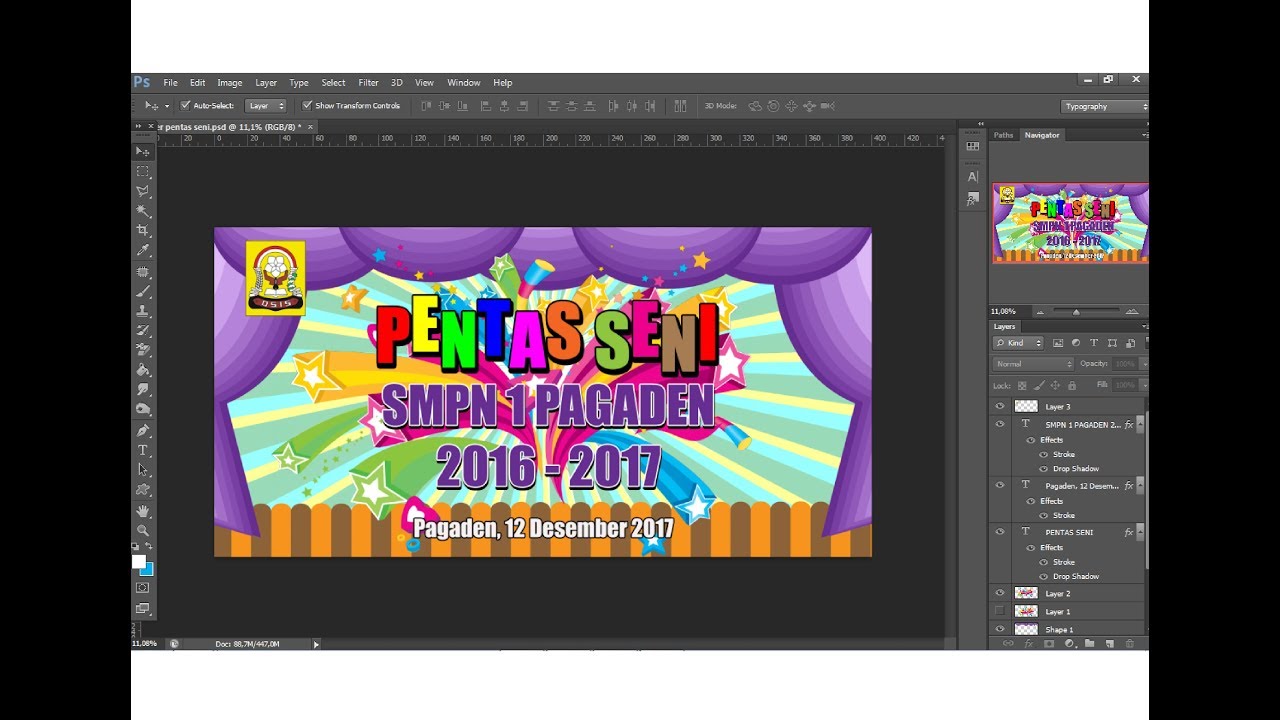Open the Typography workspace dropdown
The width and height of the screenshot is (1280, 720).
click(x=1105, y=106)
